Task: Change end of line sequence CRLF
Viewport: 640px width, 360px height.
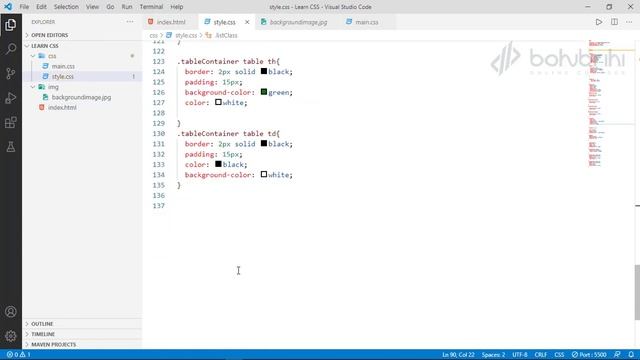Action: 541,355
